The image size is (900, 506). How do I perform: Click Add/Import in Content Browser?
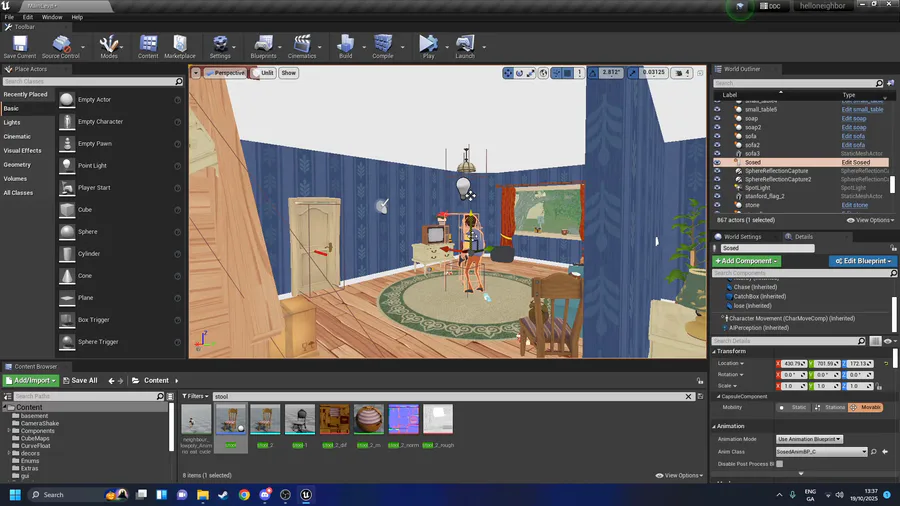click(31, 380)
